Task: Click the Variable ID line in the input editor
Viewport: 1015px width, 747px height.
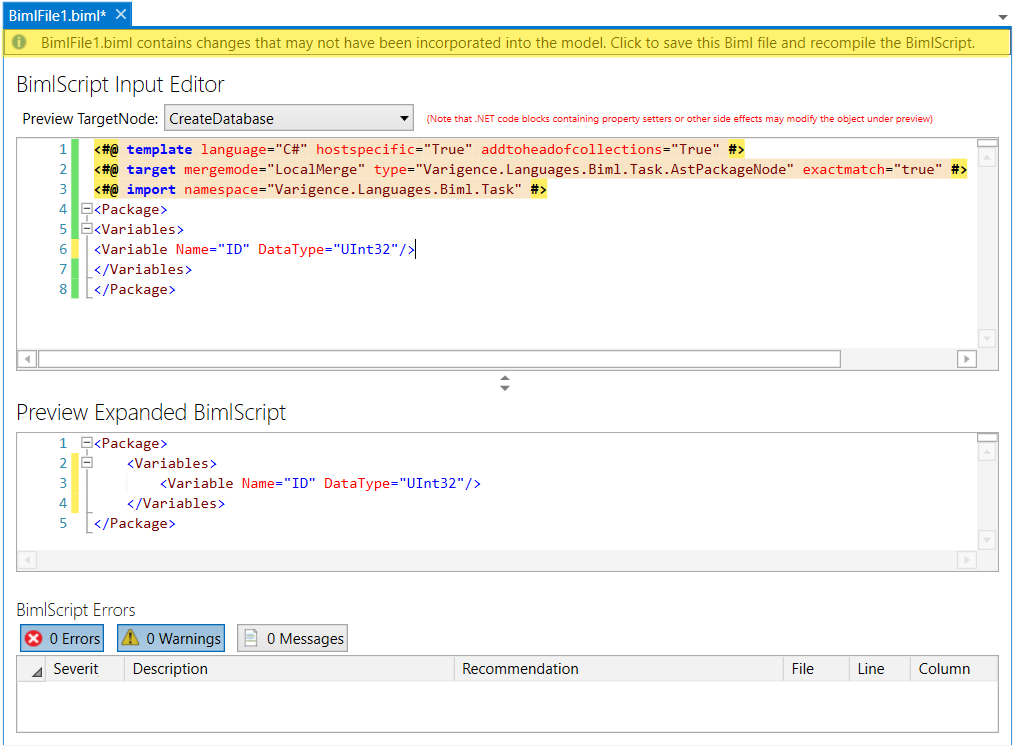Action: coord(250,249)
